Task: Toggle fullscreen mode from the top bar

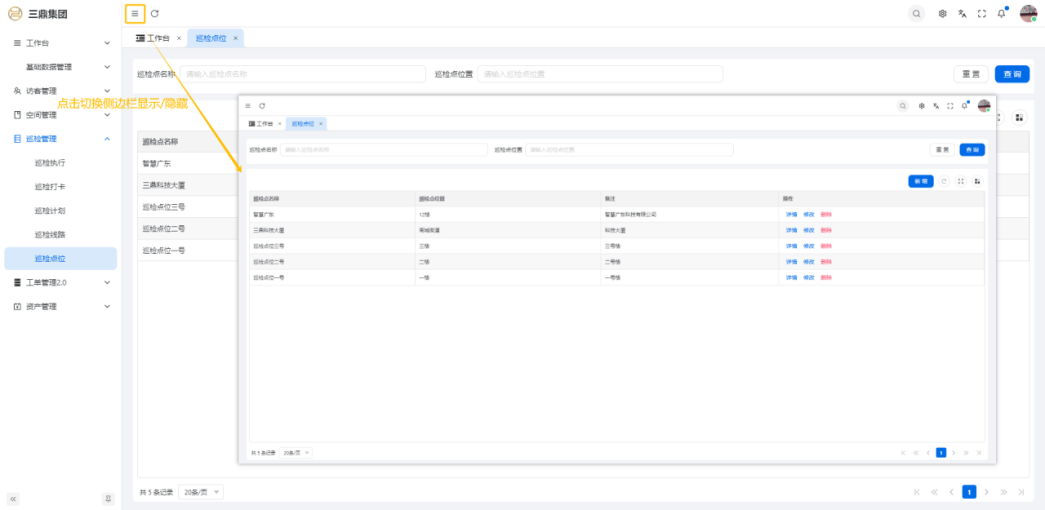Action: [982, 13]
